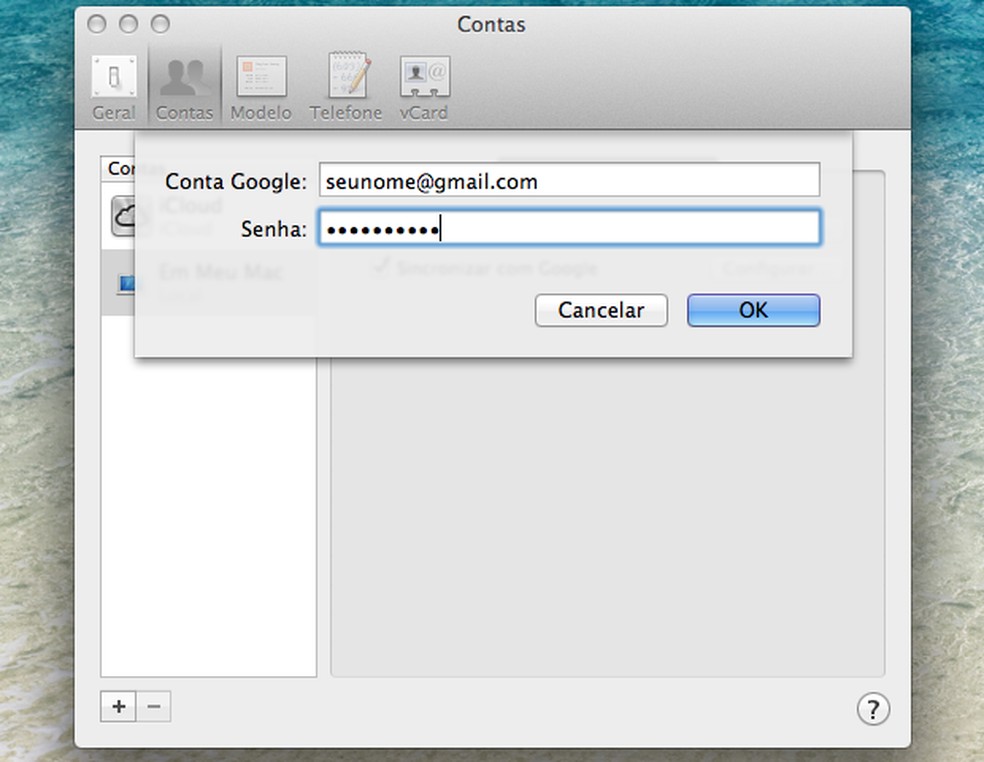Zoom the Contas window

click(x=161, y=24)
